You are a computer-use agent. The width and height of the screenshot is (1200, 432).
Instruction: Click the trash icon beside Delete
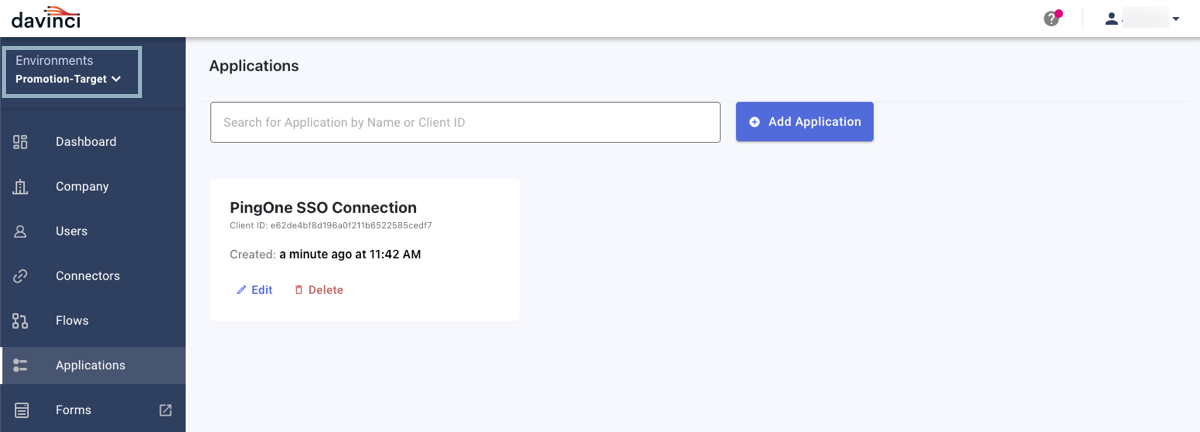coord(298,290)
